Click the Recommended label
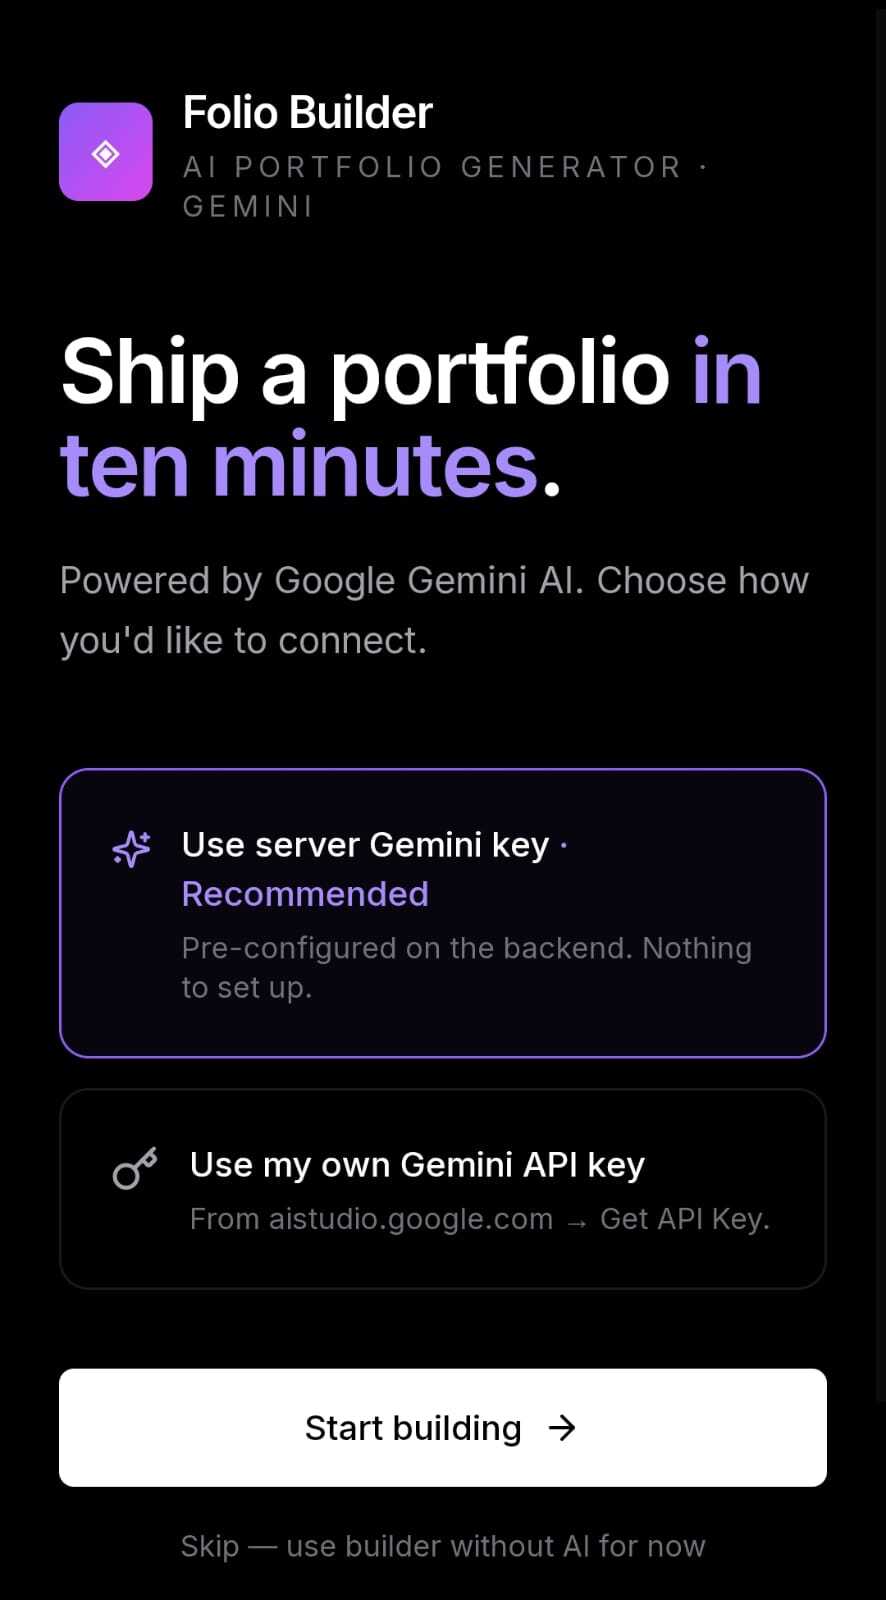 click(x=305, y=893)
